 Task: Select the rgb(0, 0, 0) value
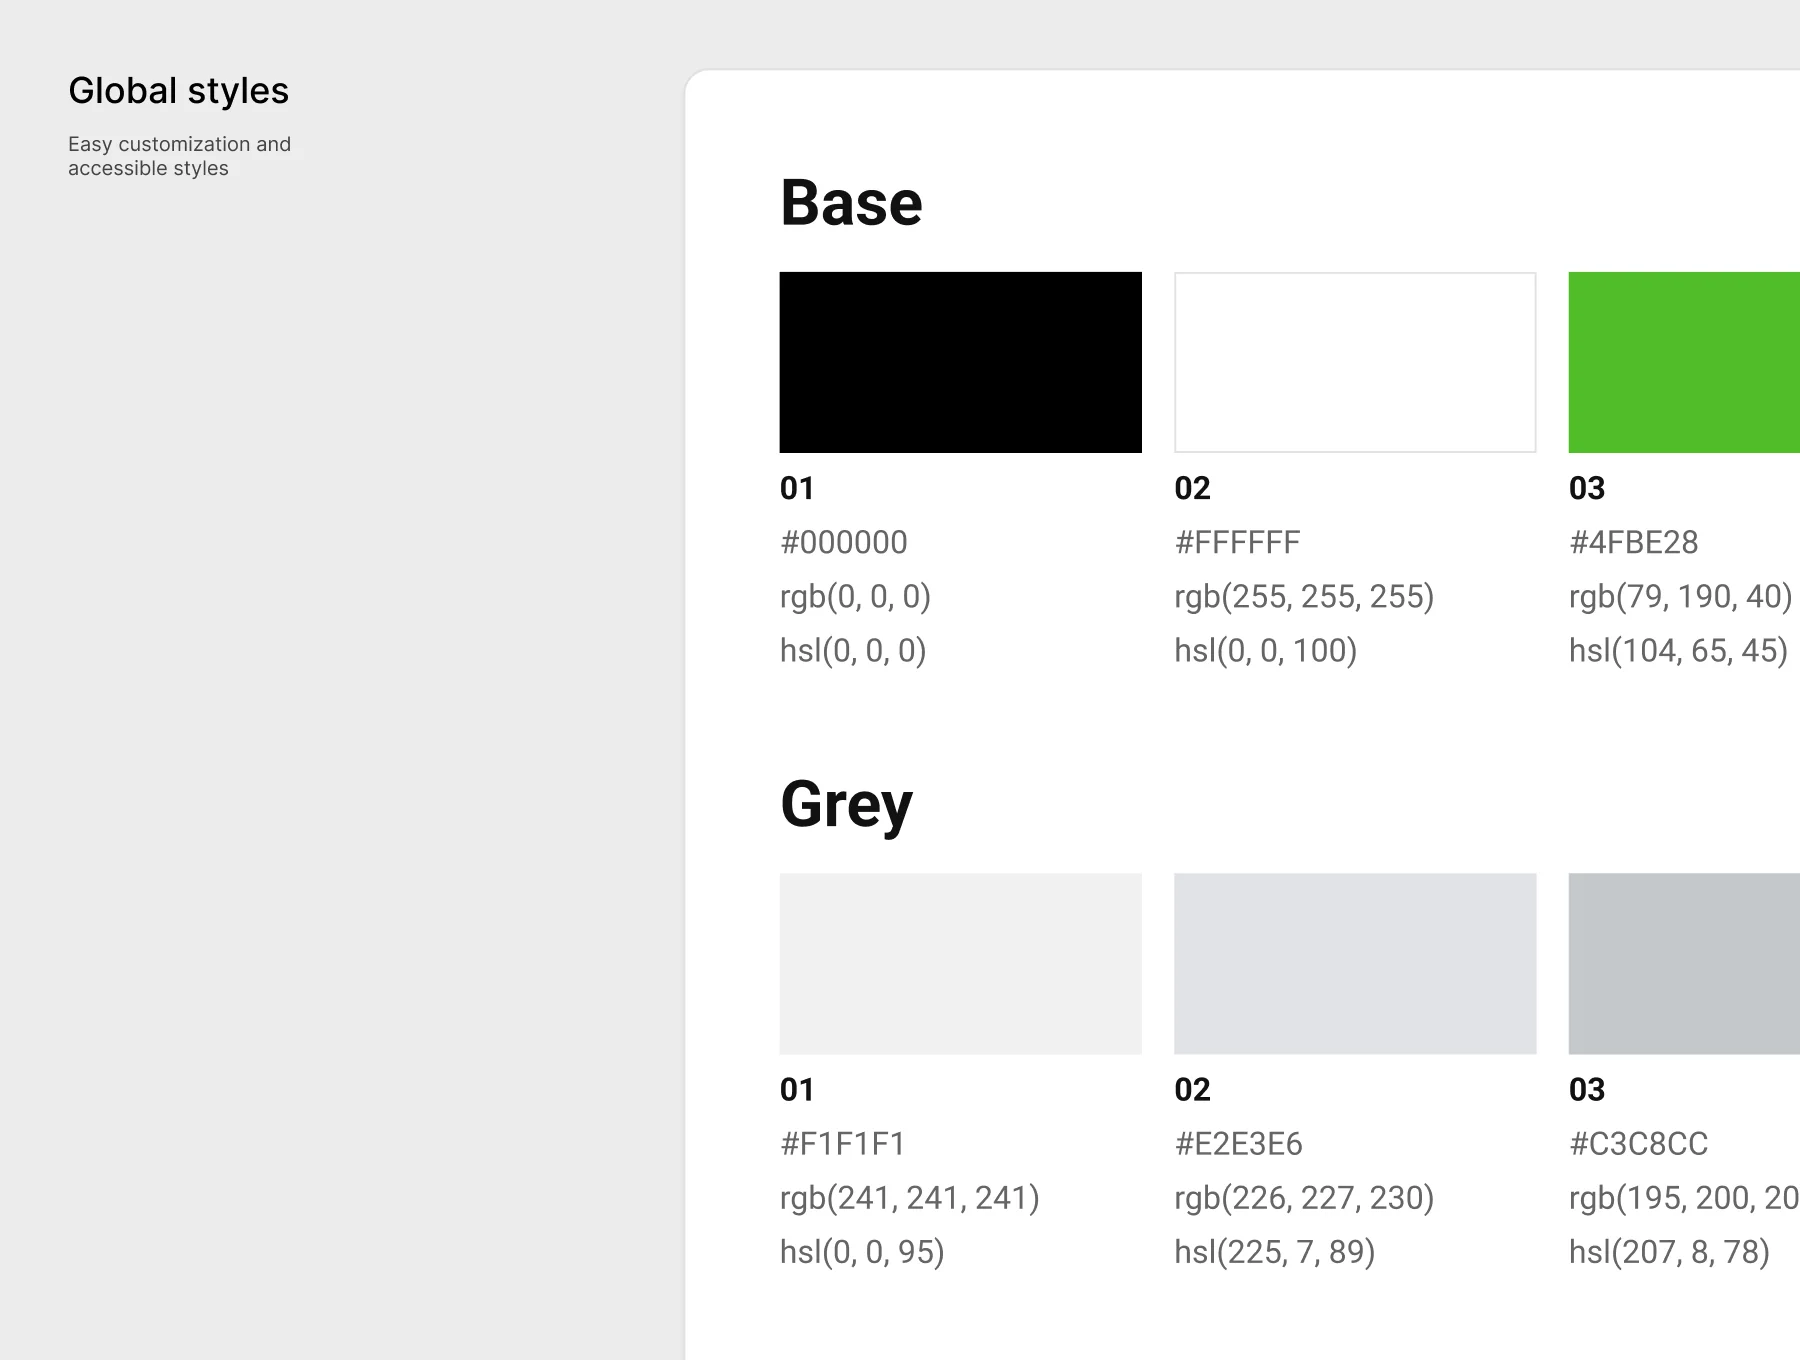[856, 597]
